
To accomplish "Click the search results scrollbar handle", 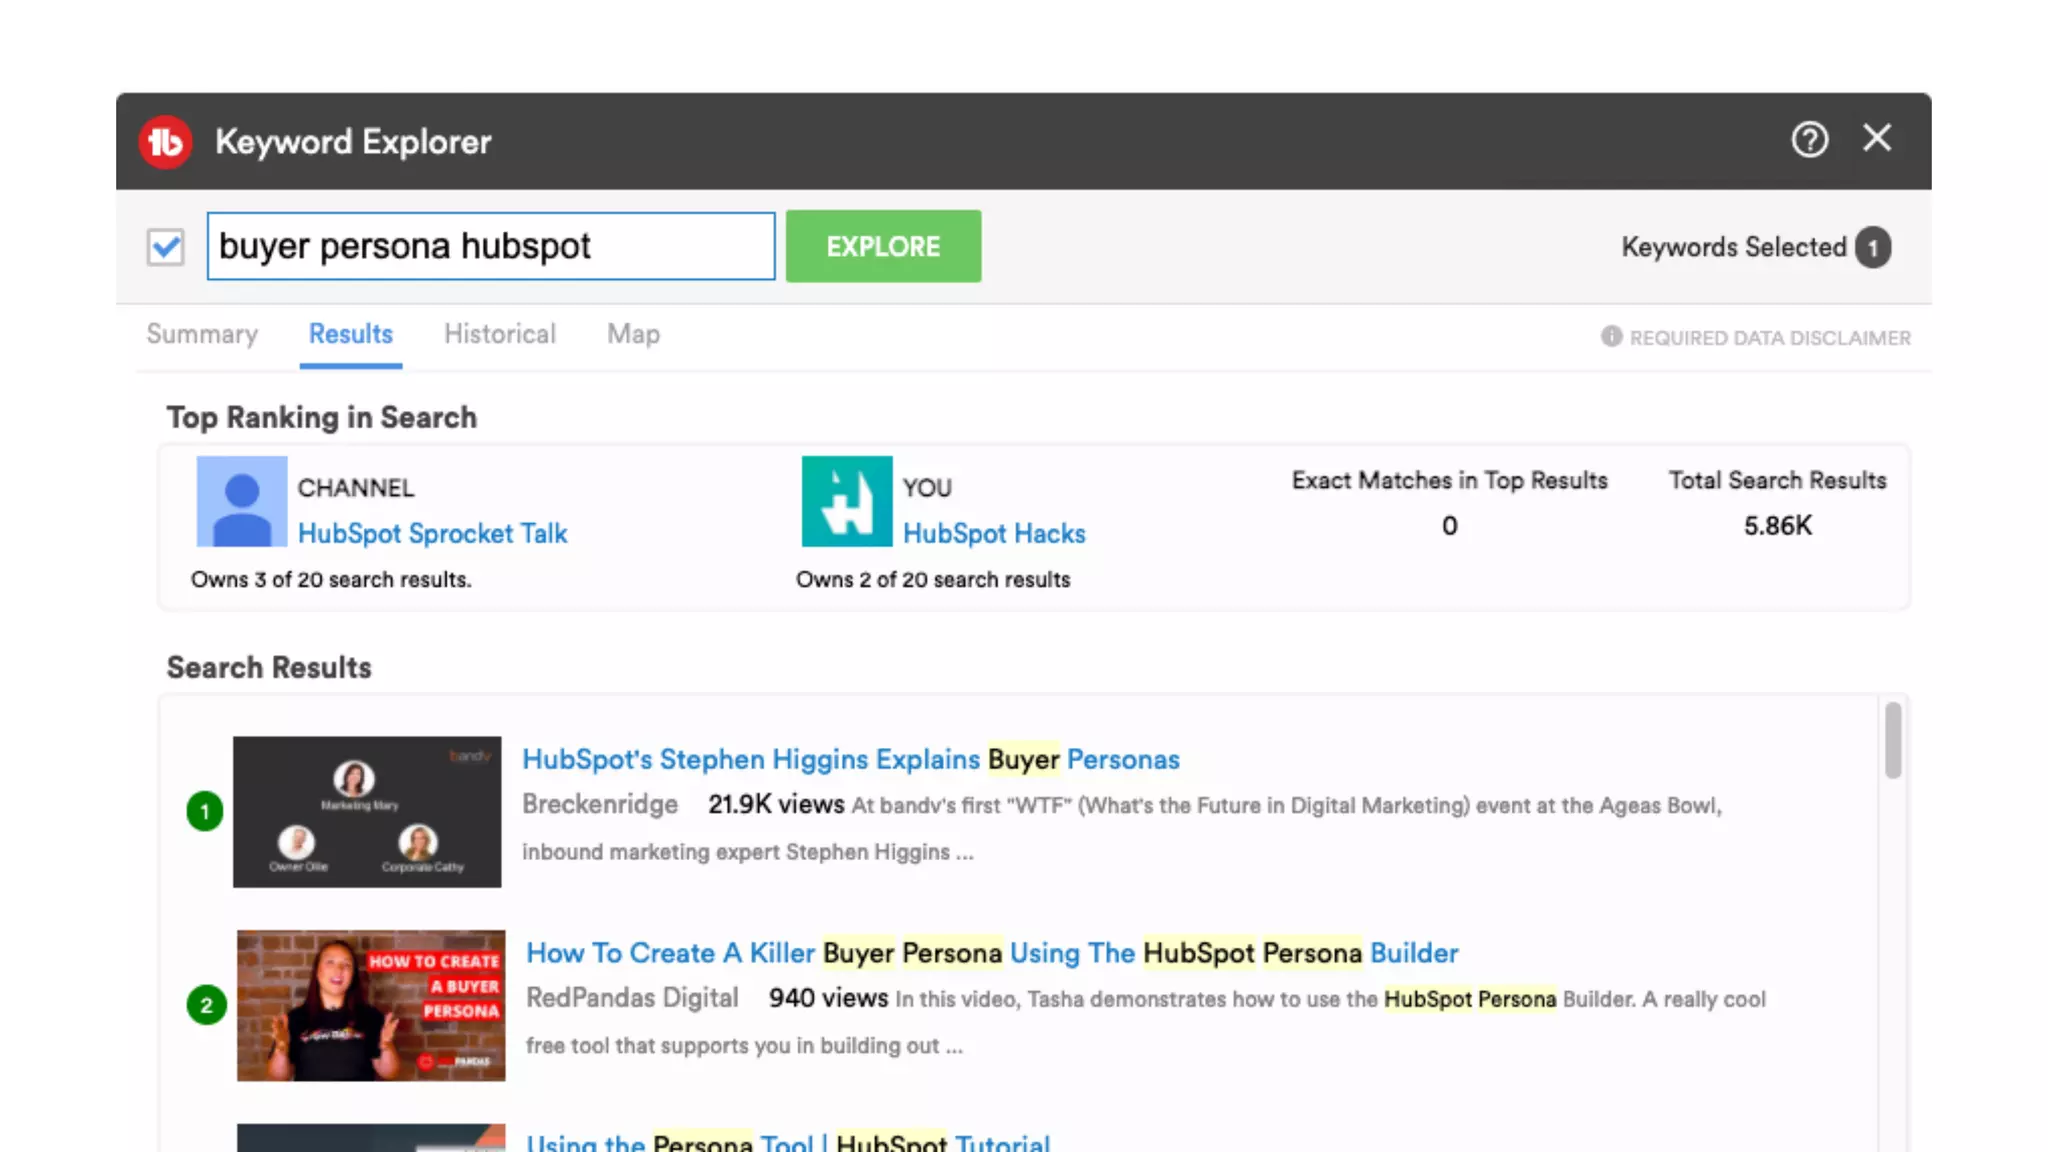I will point(1892,740).
